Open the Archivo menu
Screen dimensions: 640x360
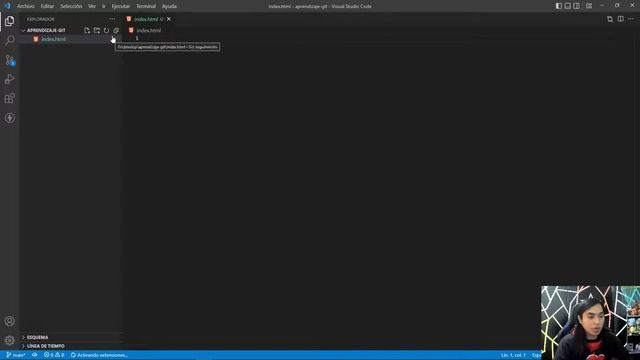(26, 6)
